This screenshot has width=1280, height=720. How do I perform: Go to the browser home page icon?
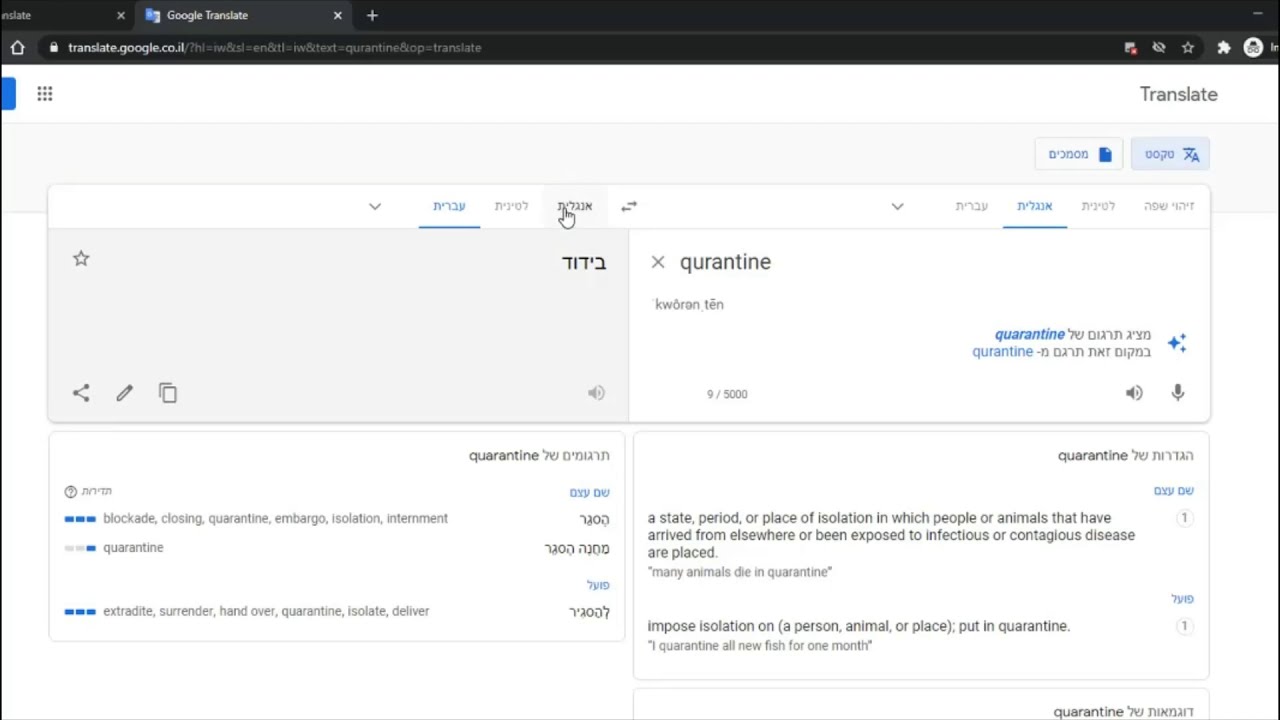click(x=17, y=47)
